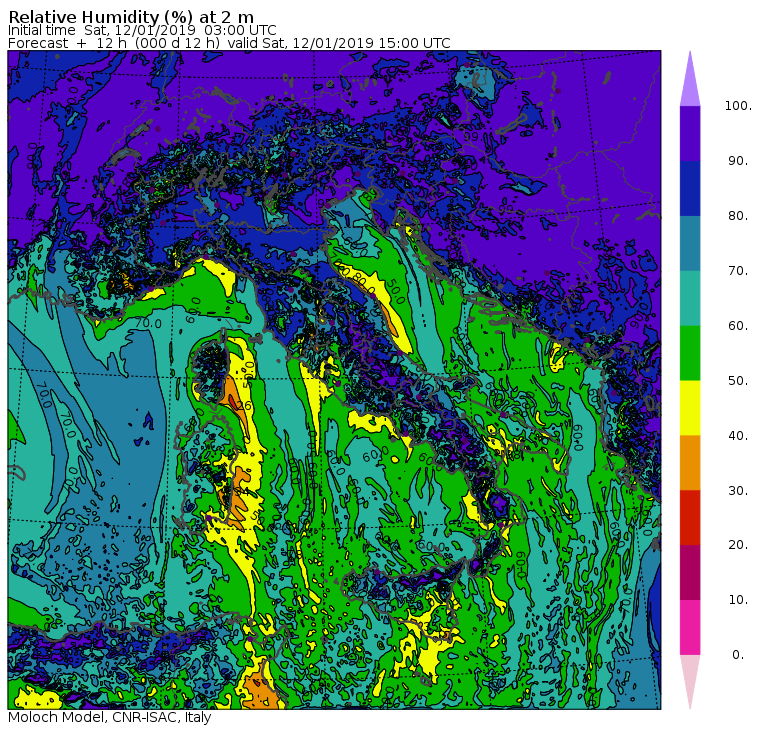Click the '60.' colorbar label
Screen dimensions: 760x731
tap(738, 325)
